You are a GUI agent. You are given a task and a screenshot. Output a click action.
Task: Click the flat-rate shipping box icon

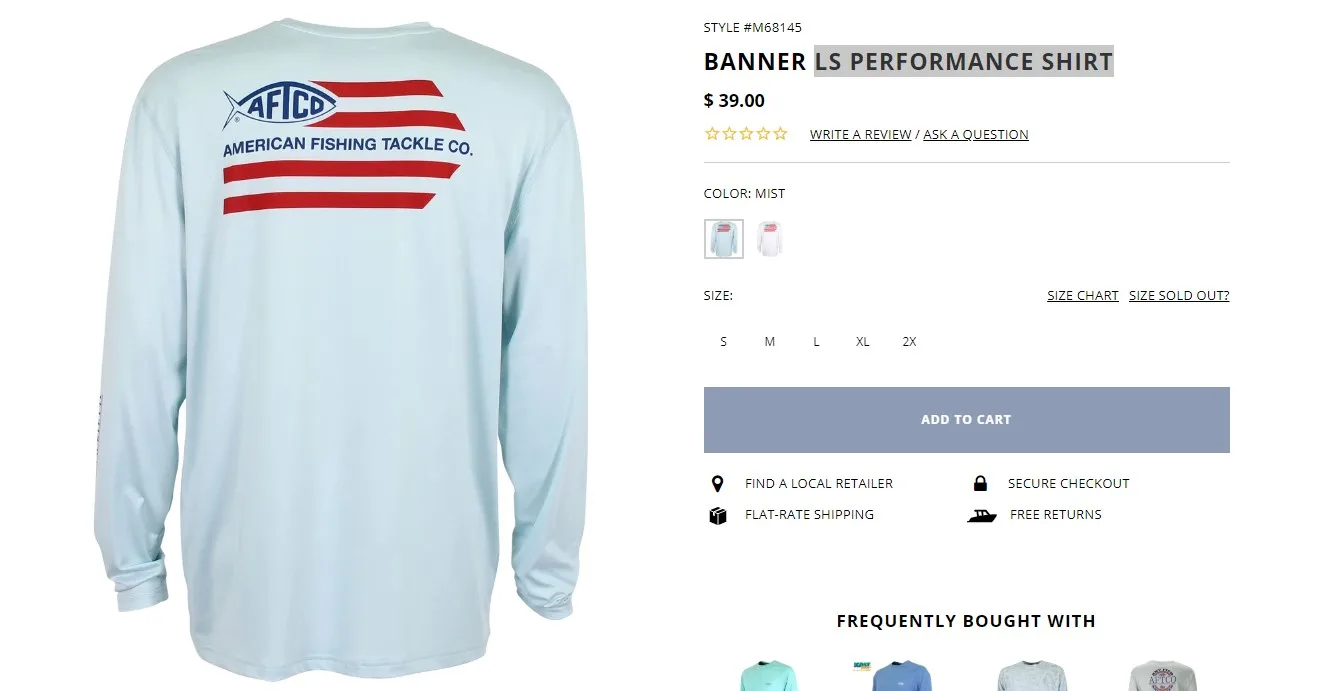(717, 515)
